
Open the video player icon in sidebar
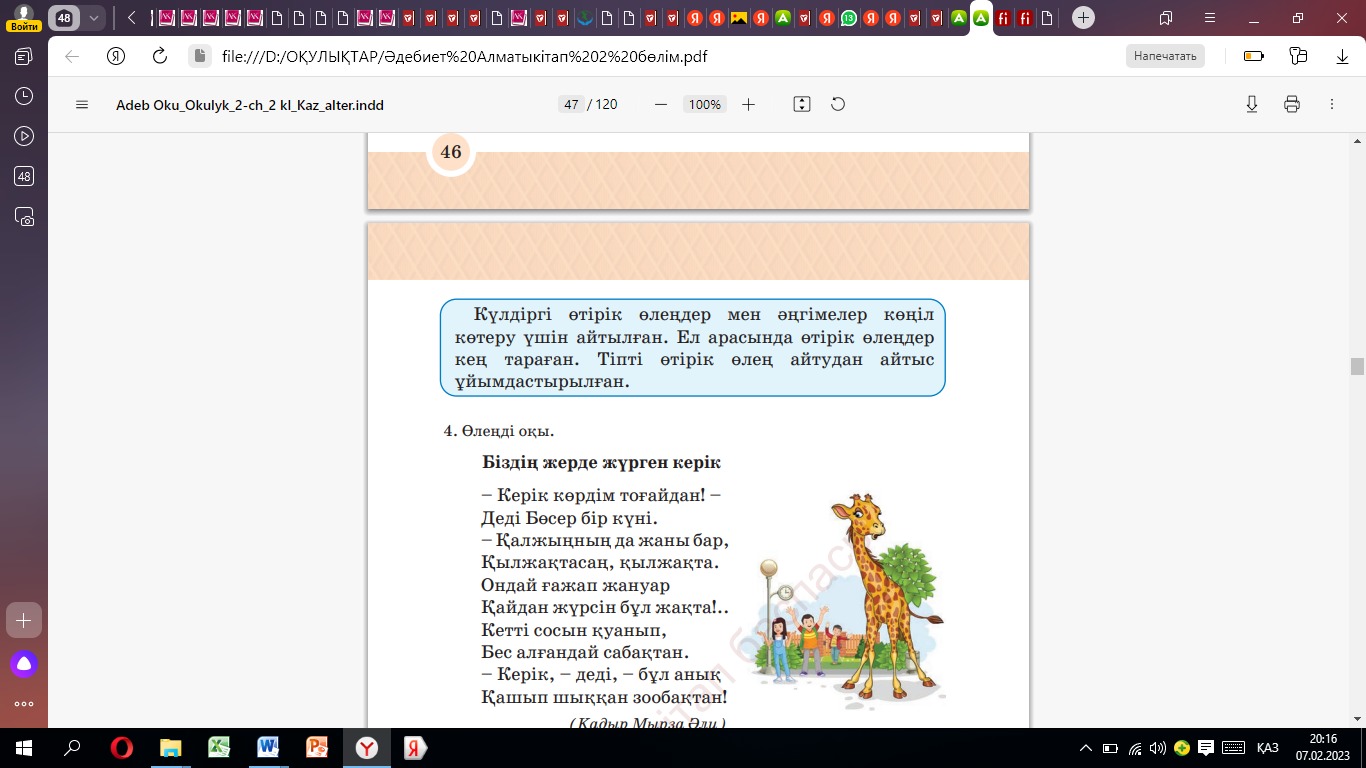coord(24,136)
